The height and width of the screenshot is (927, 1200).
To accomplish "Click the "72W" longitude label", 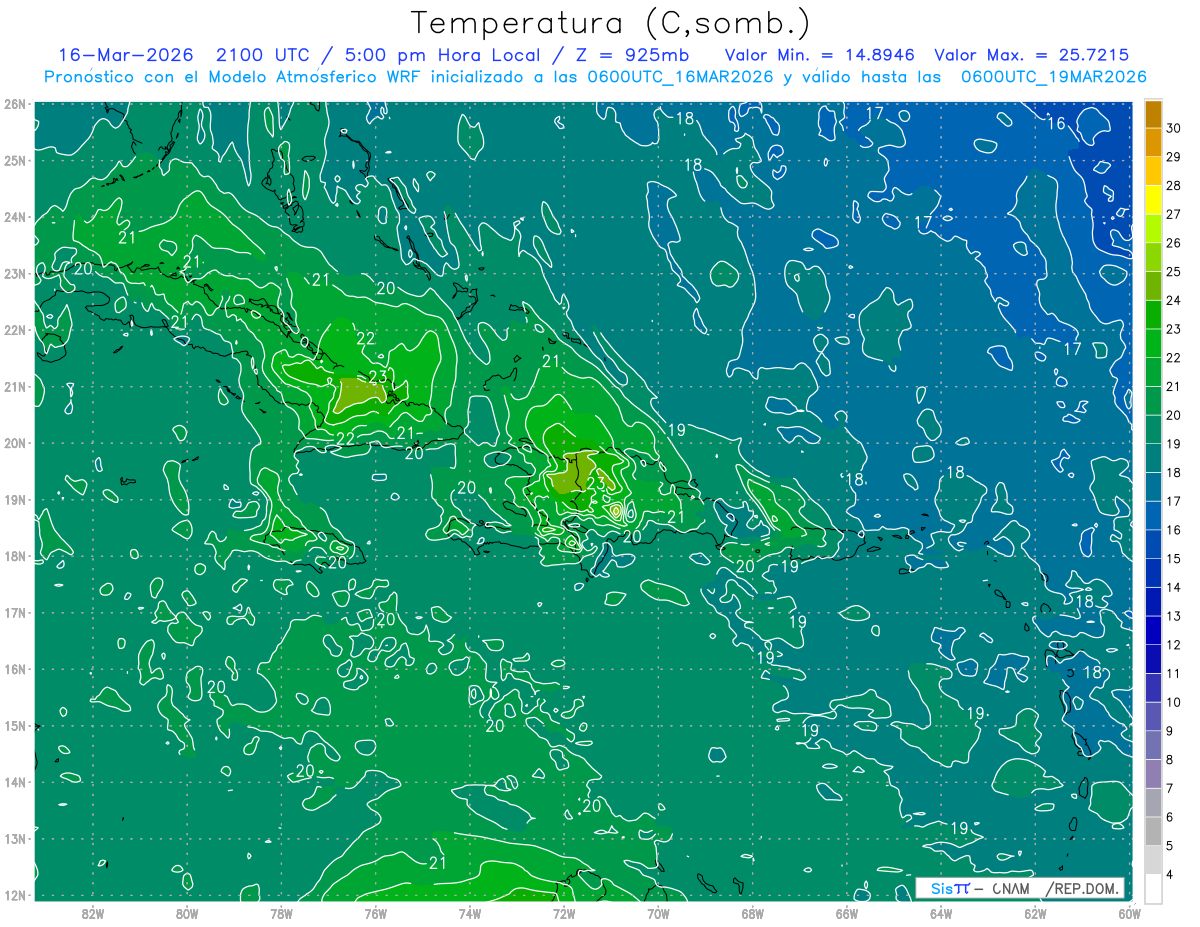I will click(564, 913).
